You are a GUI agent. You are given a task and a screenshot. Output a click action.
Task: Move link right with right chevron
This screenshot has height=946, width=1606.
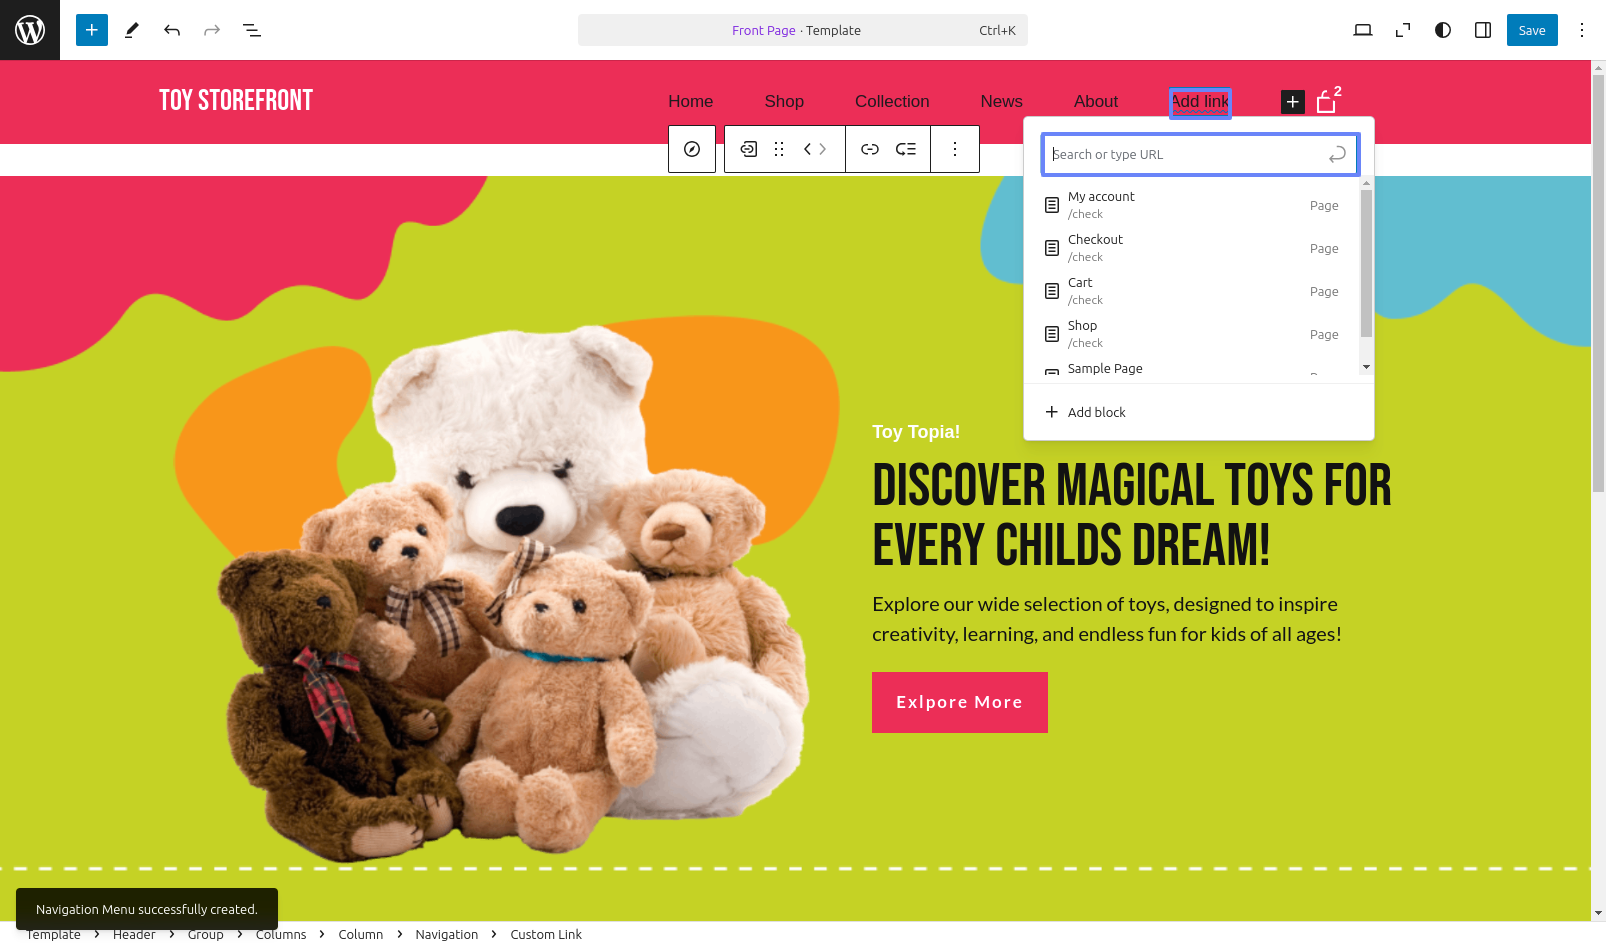pos(823,149)
